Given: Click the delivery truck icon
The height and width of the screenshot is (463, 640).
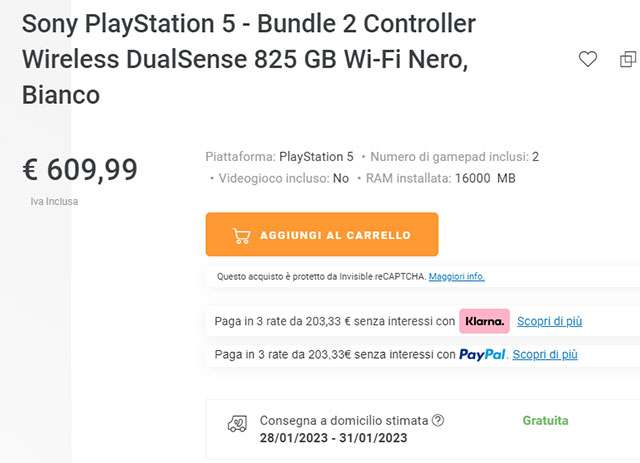Looking at the screenshot, I should coord(237,424).
